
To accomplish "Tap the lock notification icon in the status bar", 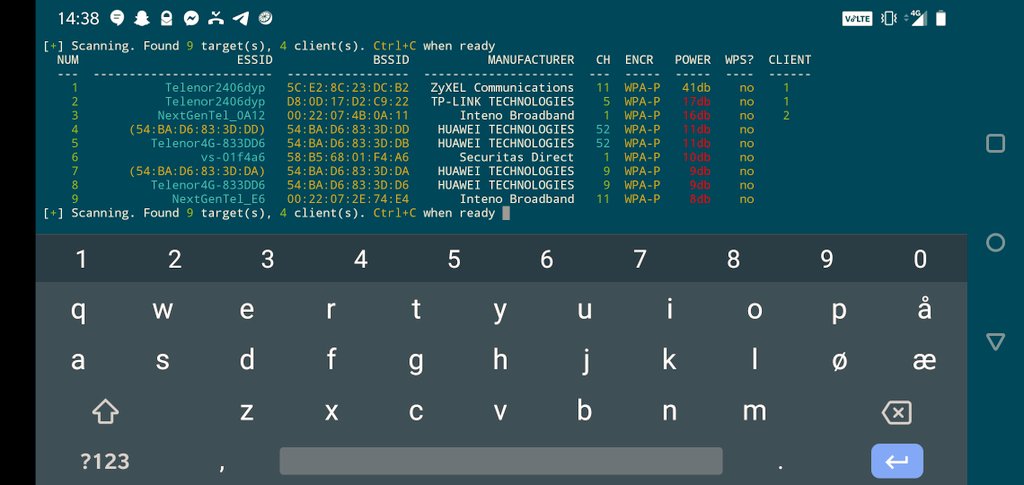I will [x=167, y=18].
